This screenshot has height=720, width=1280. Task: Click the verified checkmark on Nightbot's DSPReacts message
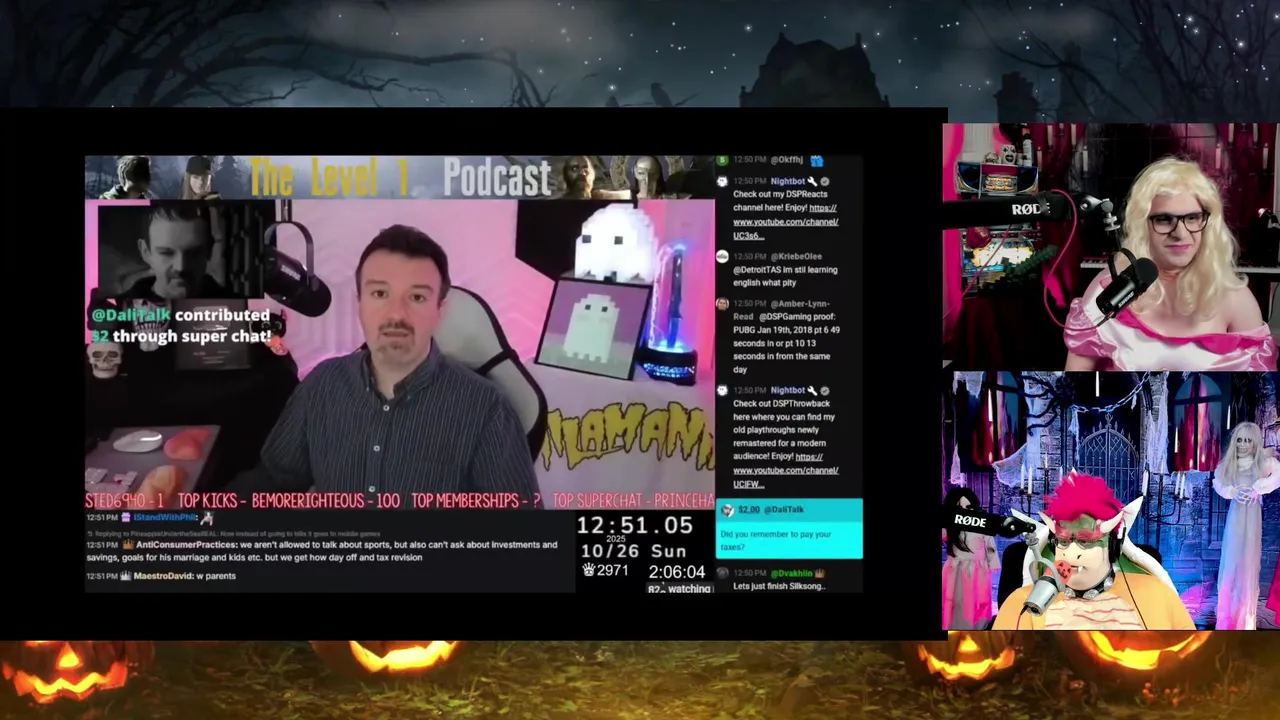point(825,182)
